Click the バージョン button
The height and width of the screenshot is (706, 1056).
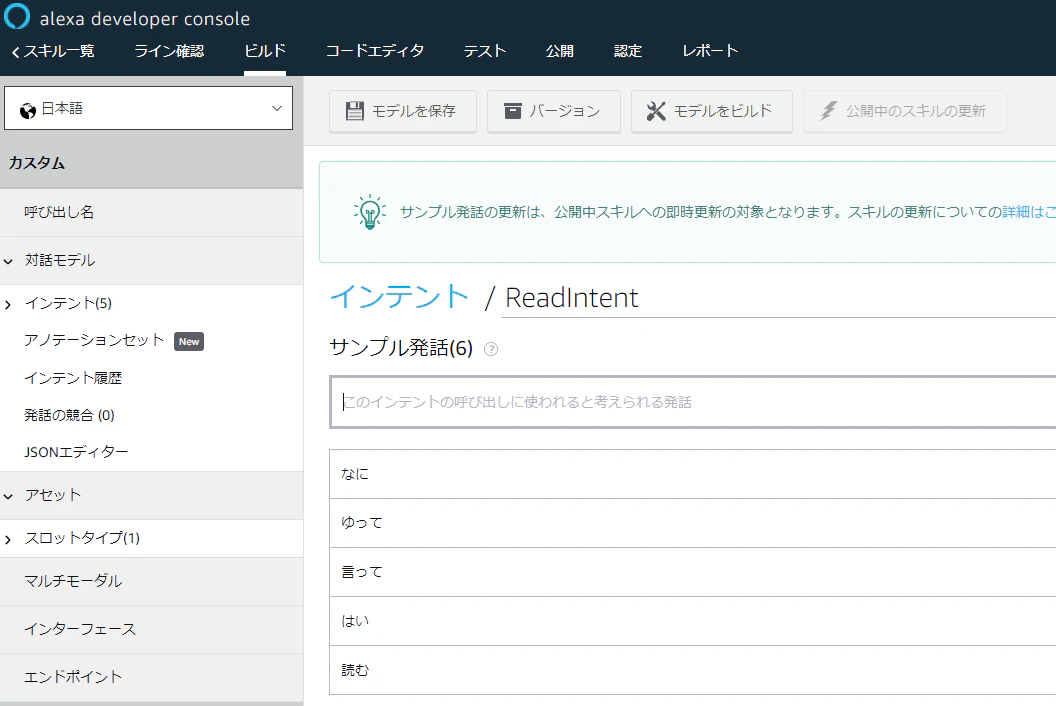[554, 111]
